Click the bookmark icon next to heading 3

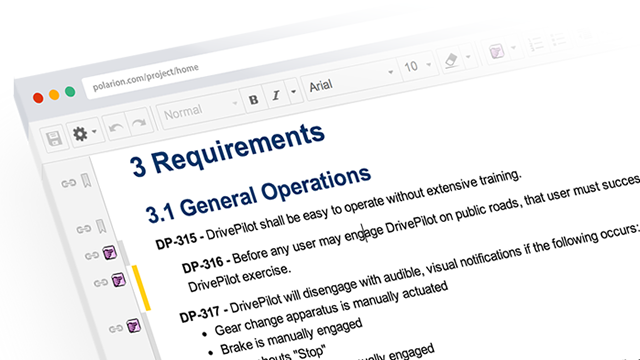86,180
